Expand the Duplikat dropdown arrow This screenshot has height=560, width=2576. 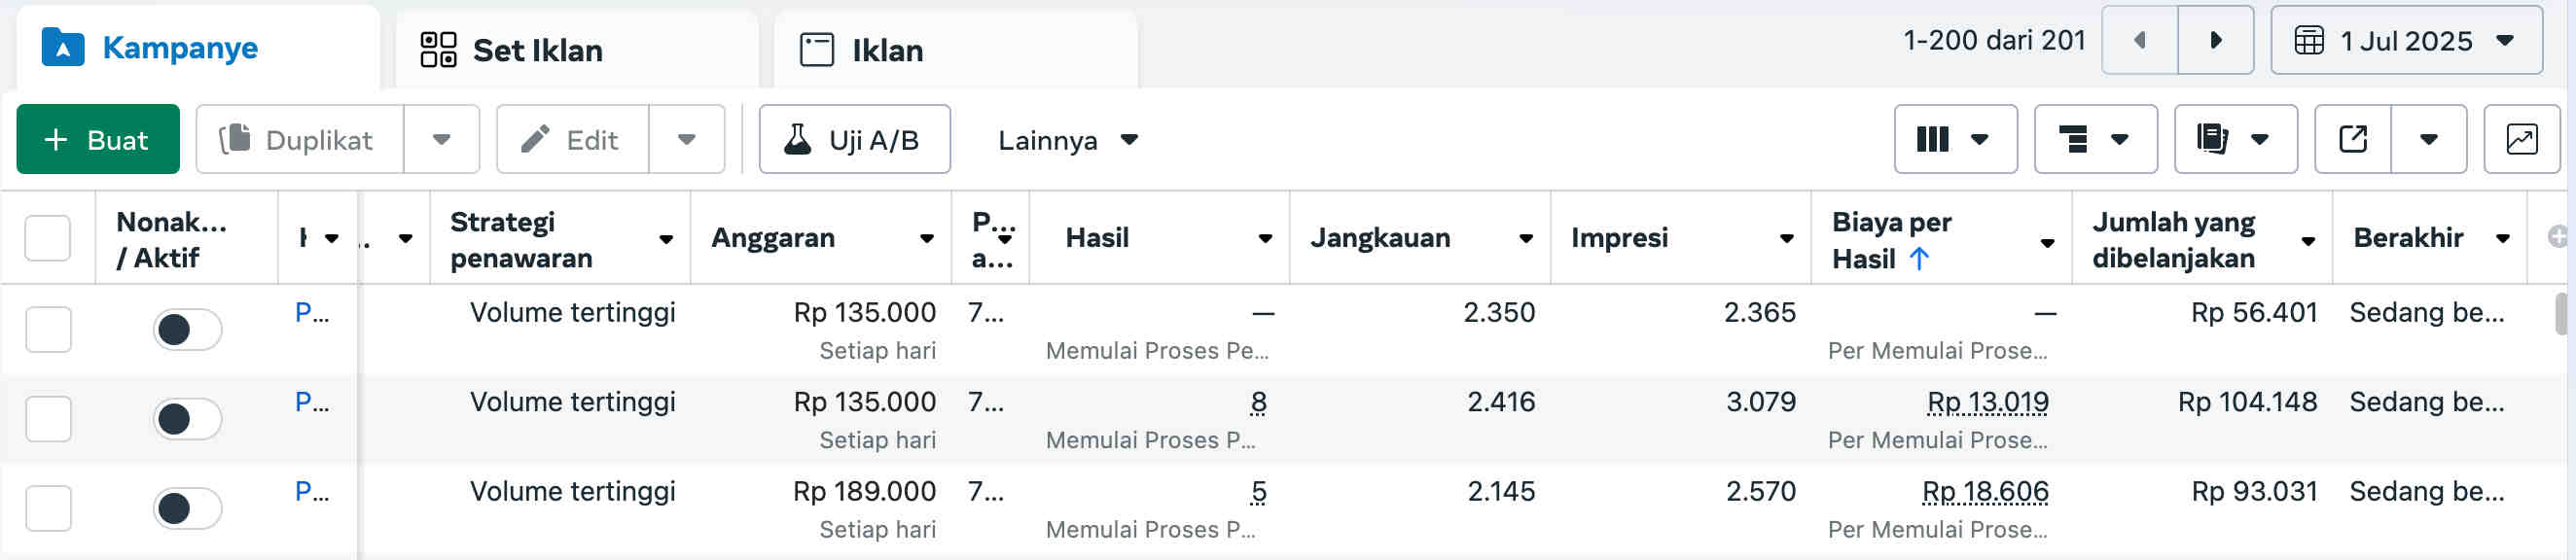[x=441, y=139]
